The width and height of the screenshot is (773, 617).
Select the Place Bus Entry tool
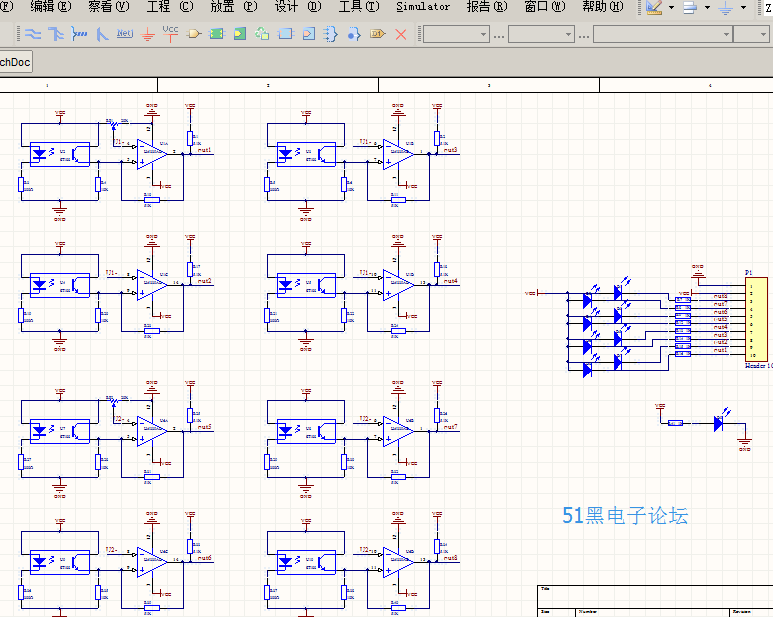[102, 34]
